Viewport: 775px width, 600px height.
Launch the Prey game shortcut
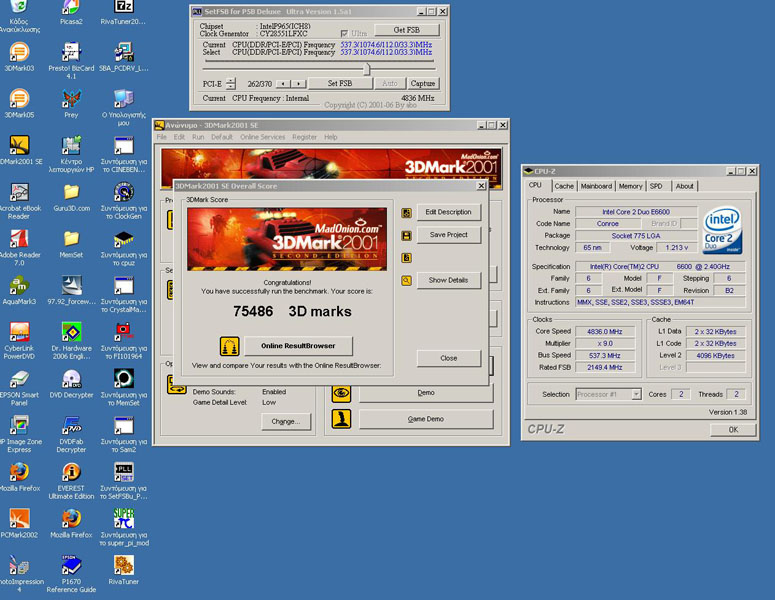pyautogui.click(x=71, y=98)
